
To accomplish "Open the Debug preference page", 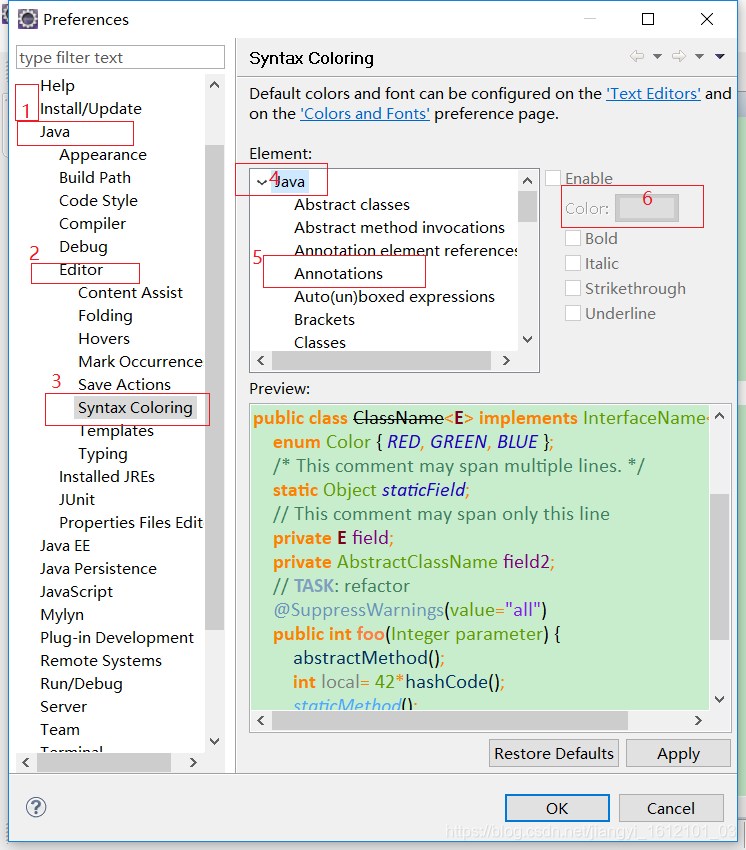I will point(83,247).
